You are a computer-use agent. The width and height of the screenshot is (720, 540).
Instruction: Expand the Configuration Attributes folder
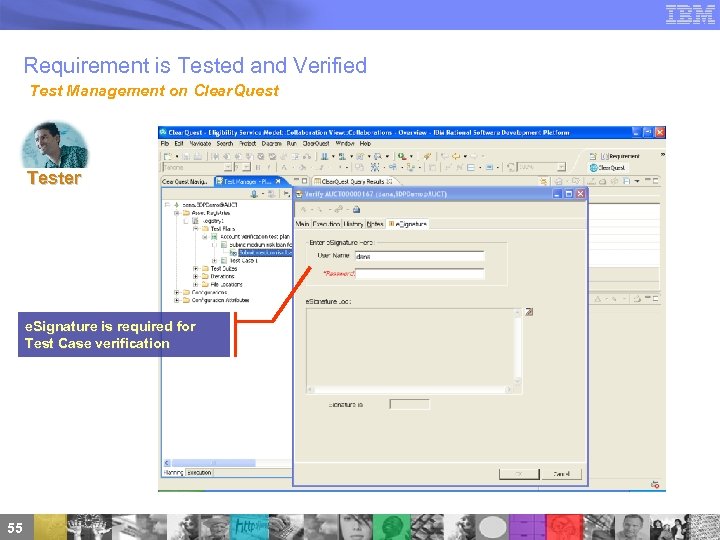(x=177, y=300)
